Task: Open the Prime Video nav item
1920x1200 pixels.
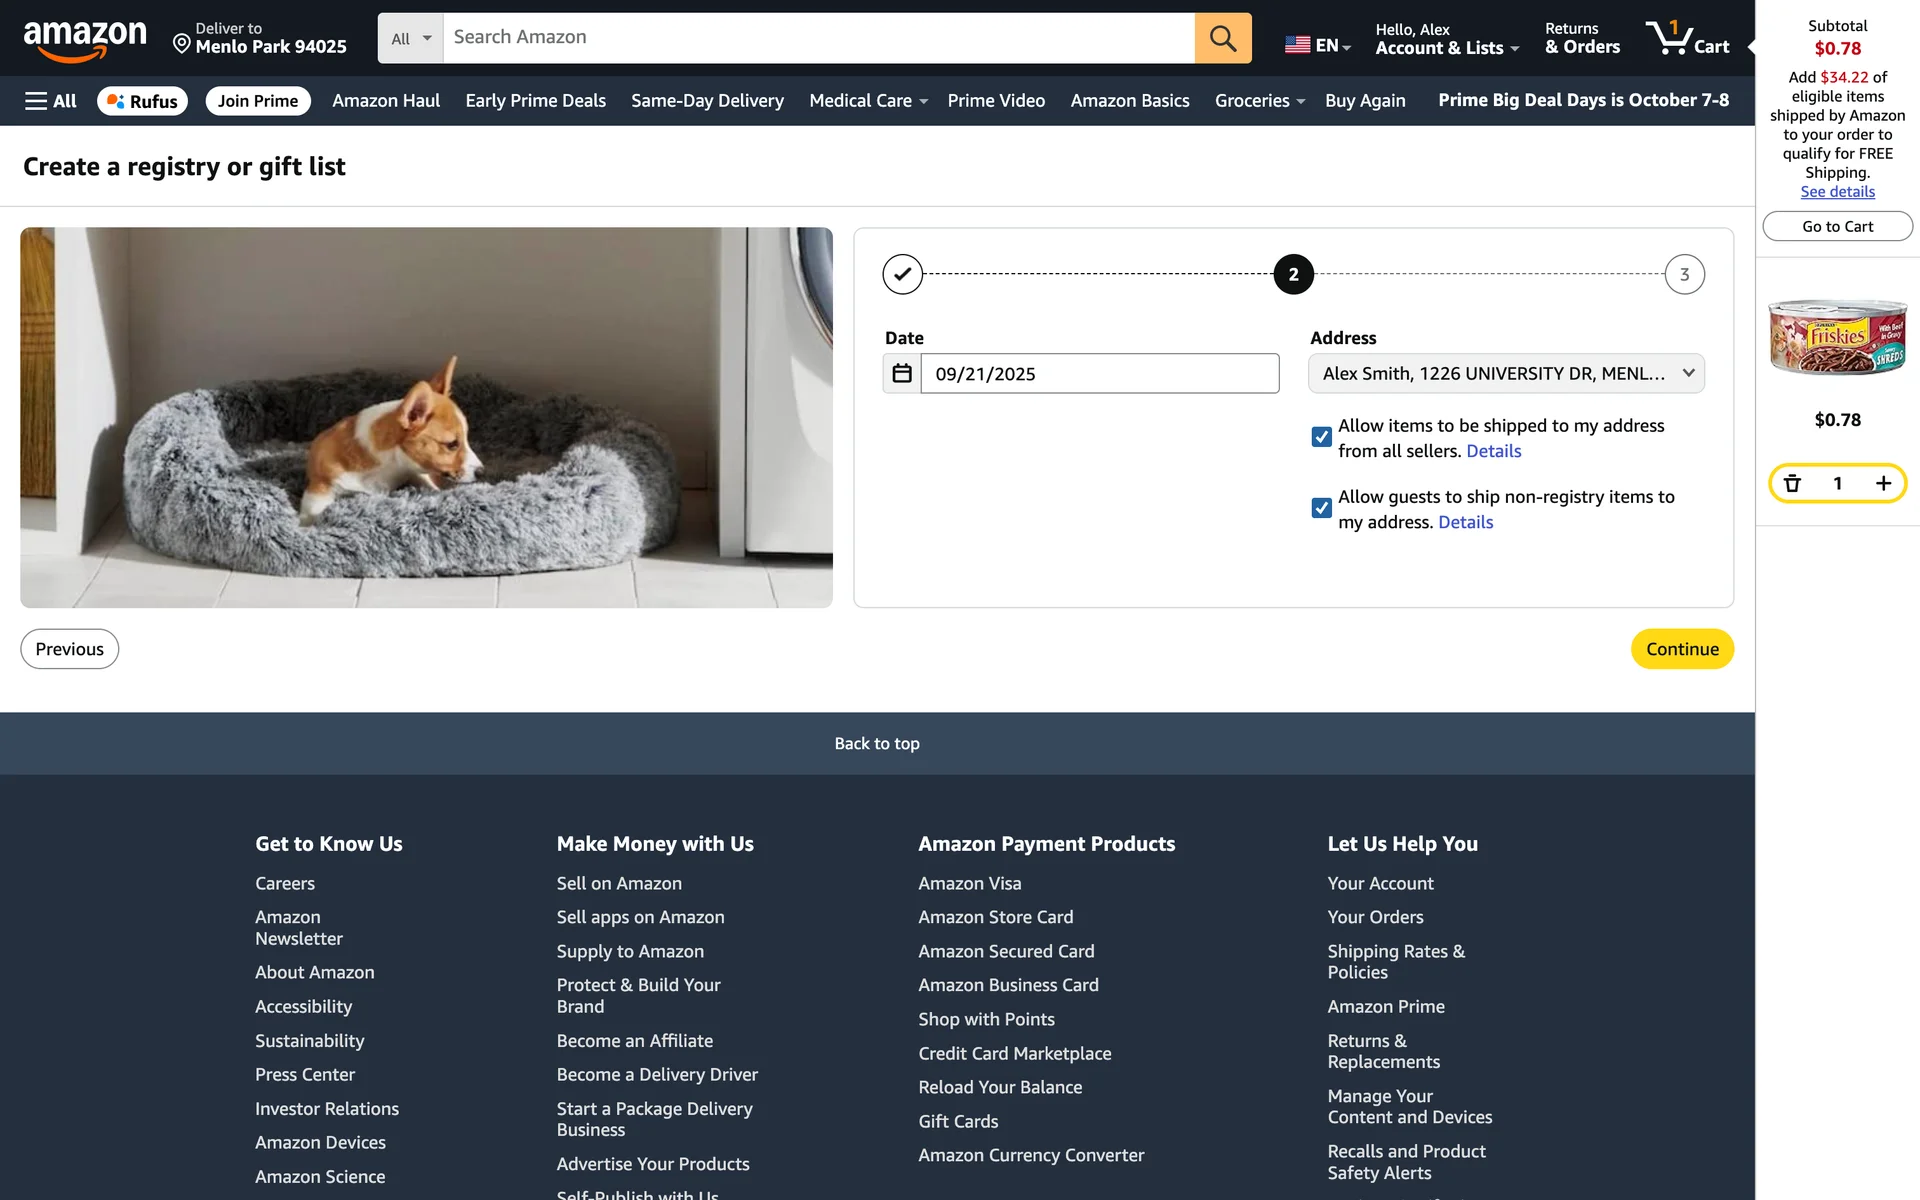Action: [x=995, y=101]
